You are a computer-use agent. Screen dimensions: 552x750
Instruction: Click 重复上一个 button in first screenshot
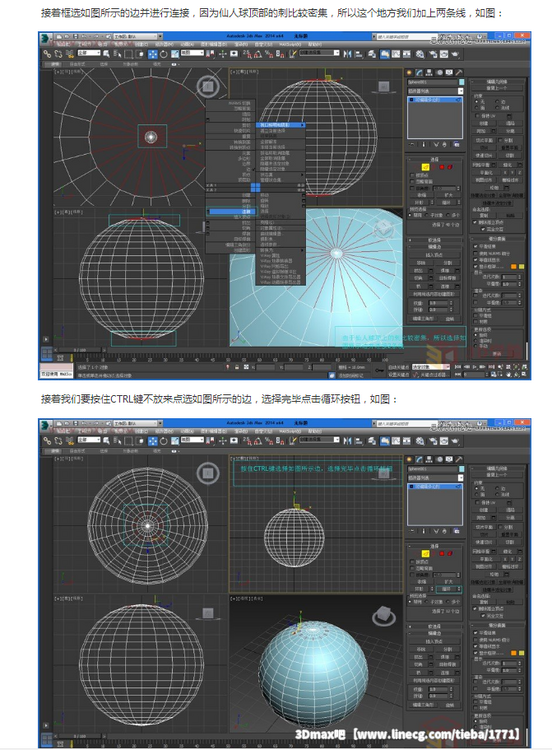[x=496, y=88]
